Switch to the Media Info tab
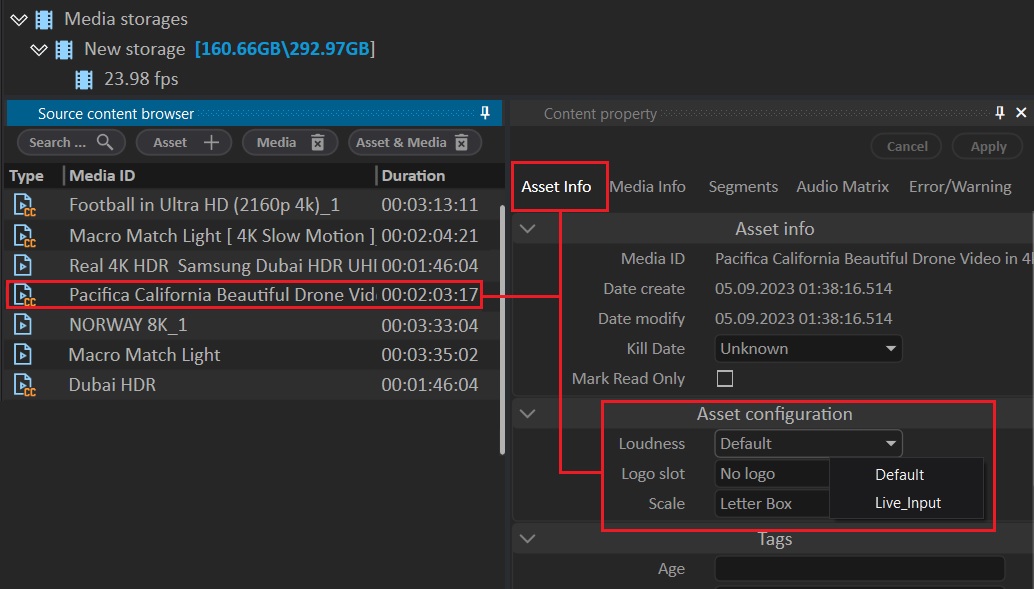Screen dimensions: 1034x589 [x=648, y=187]
